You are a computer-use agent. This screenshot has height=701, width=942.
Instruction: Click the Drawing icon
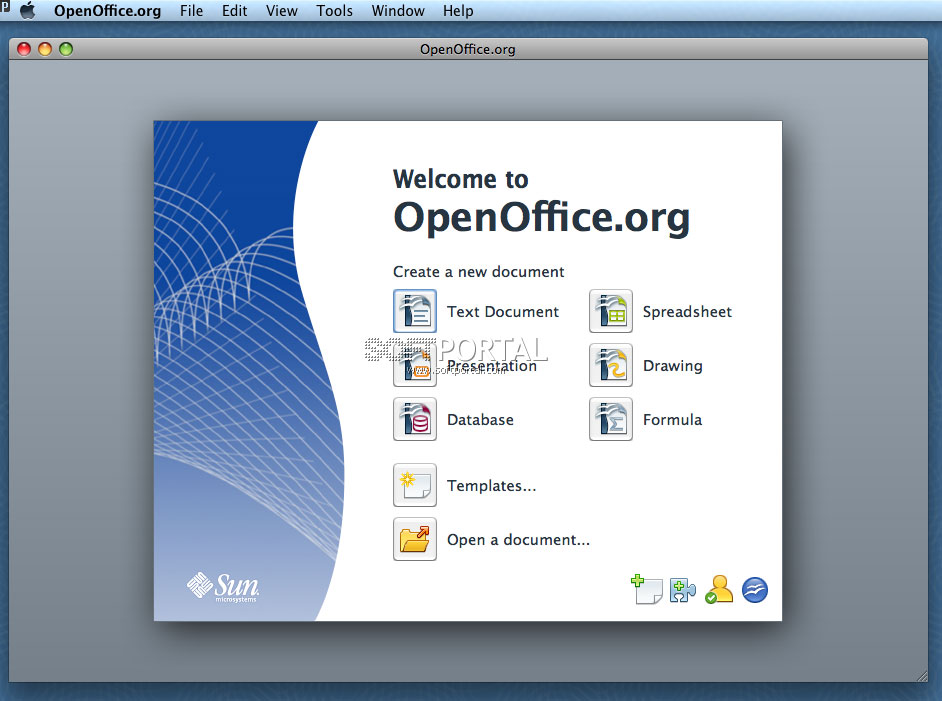pyautogui.click(x=610, y=365)
